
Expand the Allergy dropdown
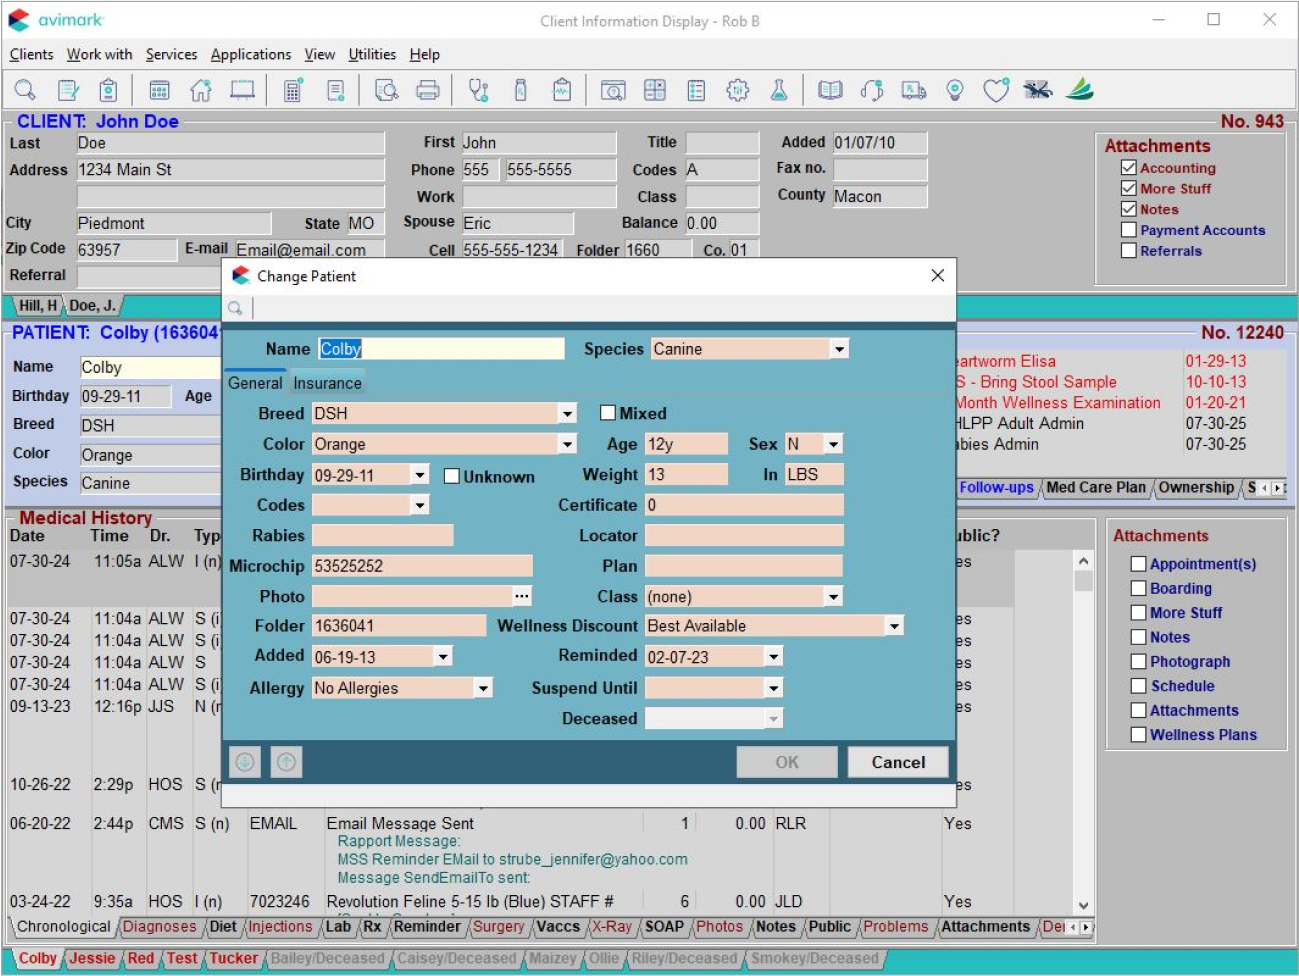pyautogui.click(x=483, y=688)
